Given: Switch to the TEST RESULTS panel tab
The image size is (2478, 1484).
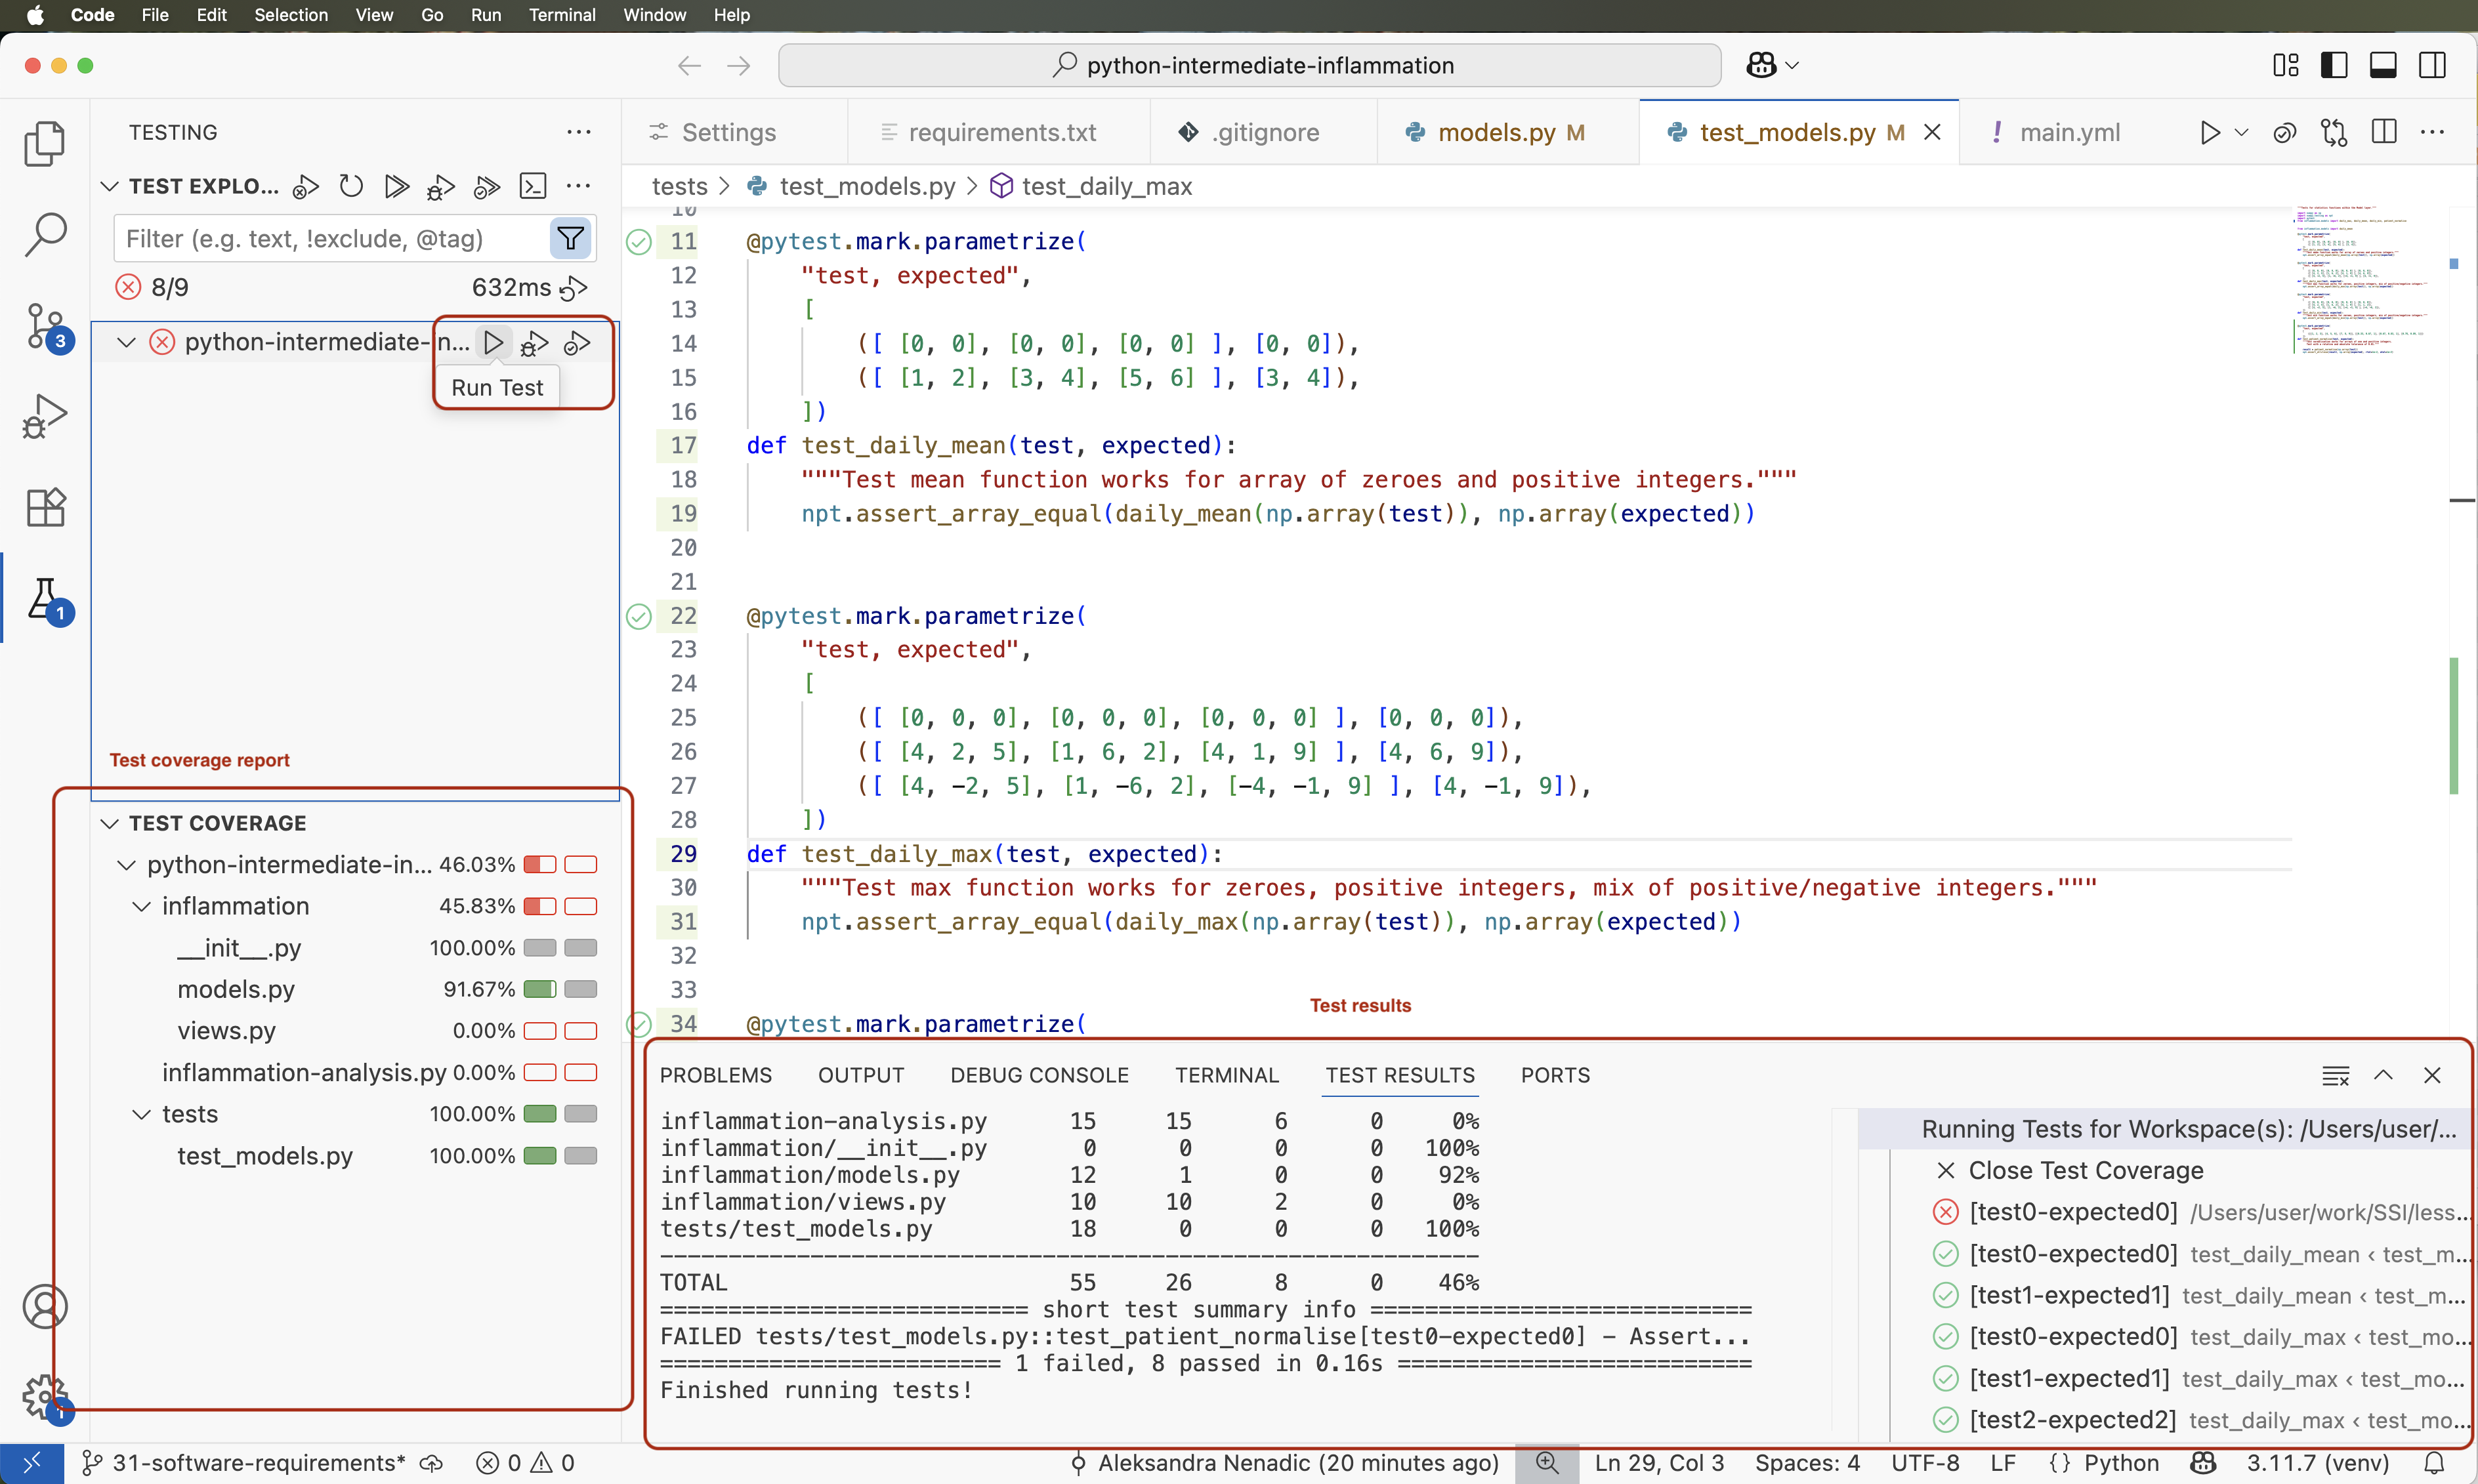Looking at the screenshot, I should click(1399, 1075).
